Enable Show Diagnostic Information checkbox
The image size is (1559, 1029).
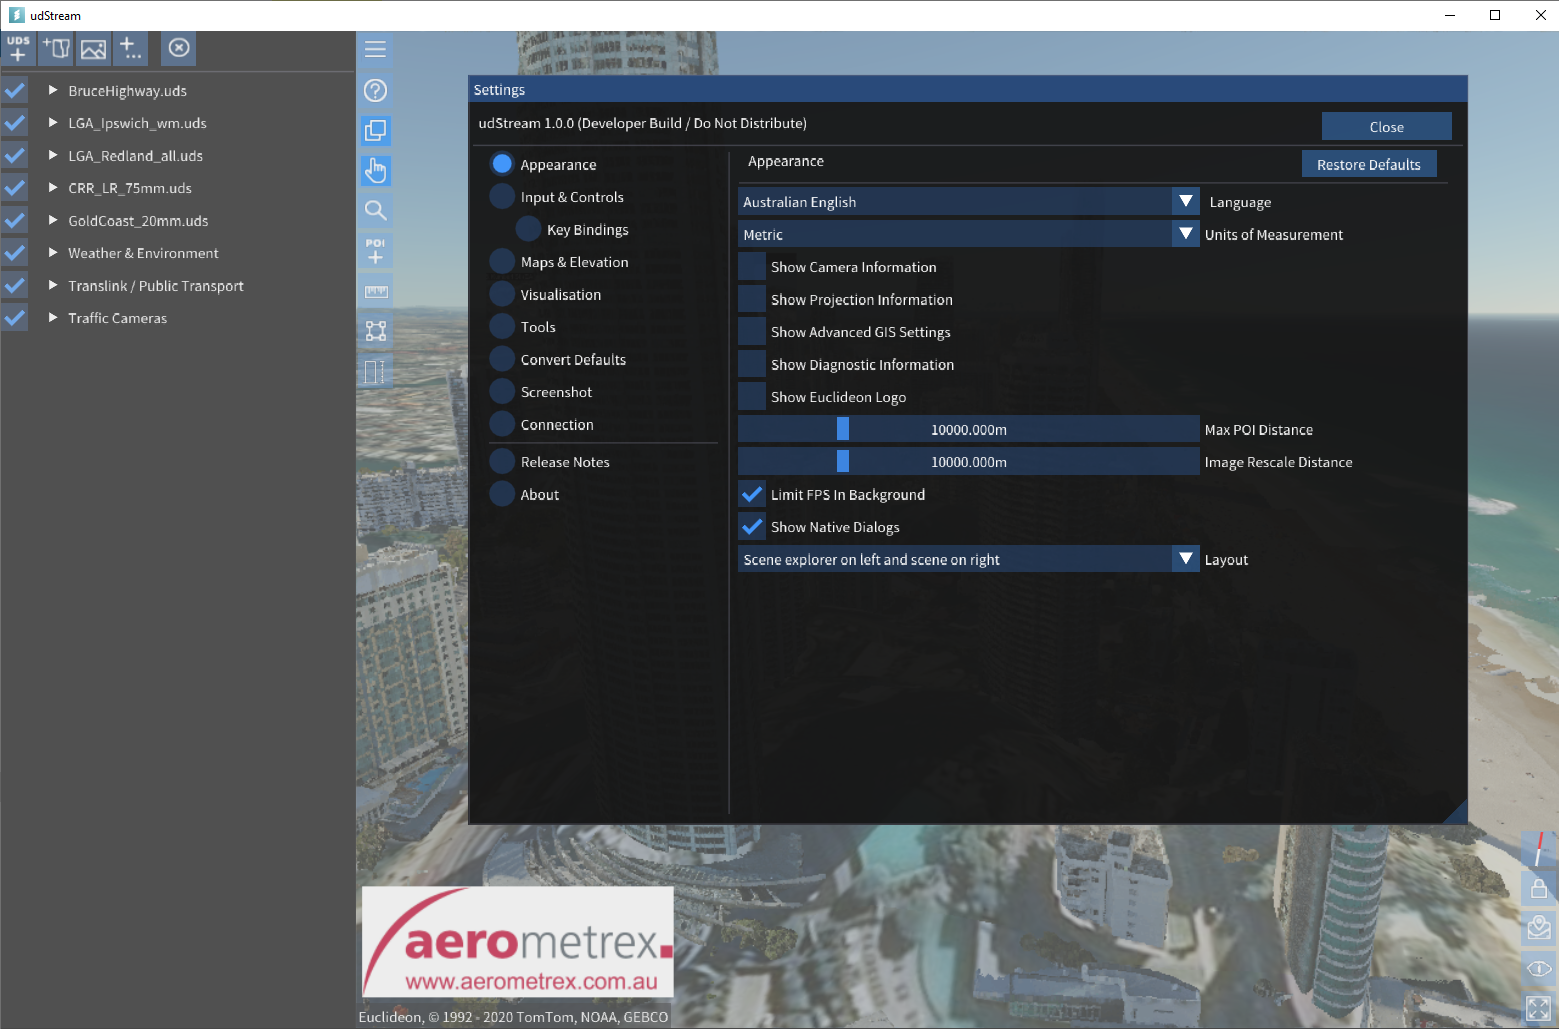[752, 365]
